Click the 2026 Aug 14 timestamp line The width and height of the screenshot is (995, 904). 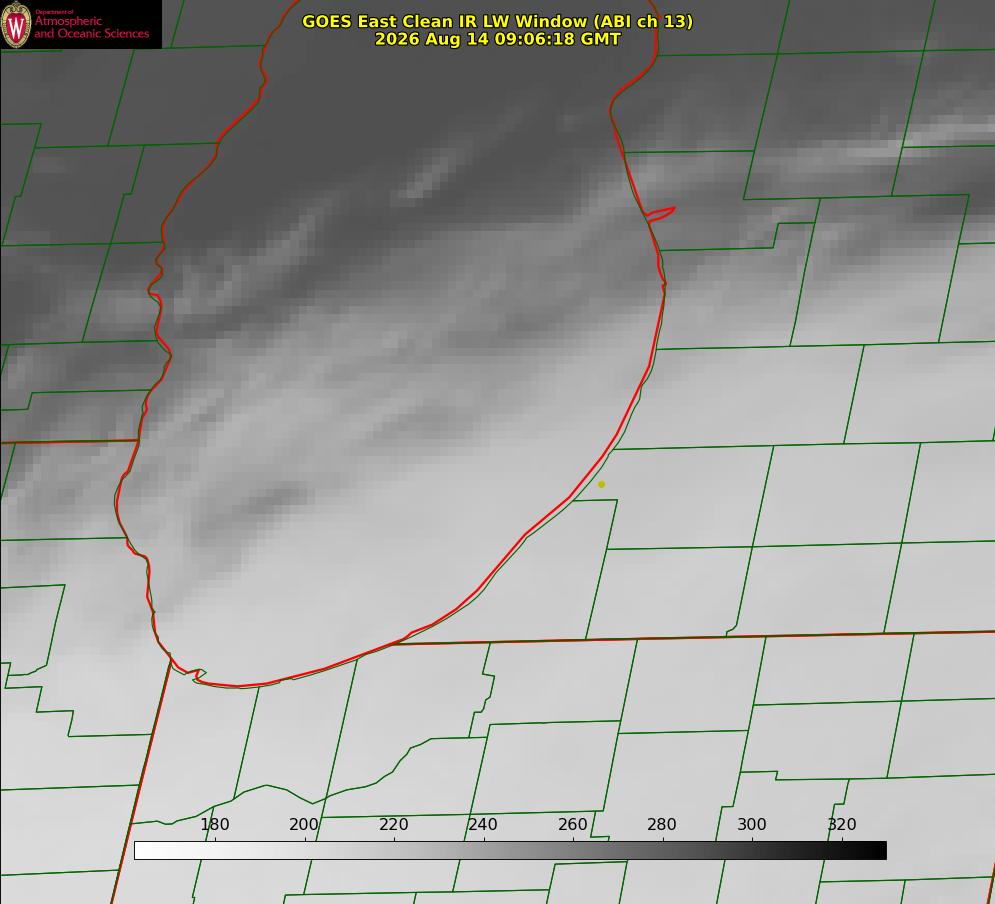pyautogui.click(x=497, y=39)
